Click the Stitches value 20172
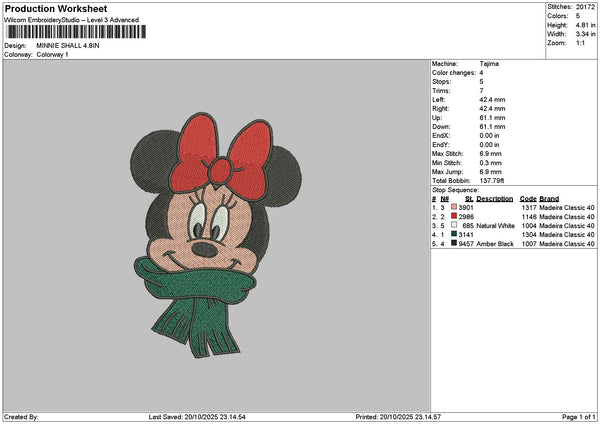This screenshot has height=424, width=600. tap(585, 6)
